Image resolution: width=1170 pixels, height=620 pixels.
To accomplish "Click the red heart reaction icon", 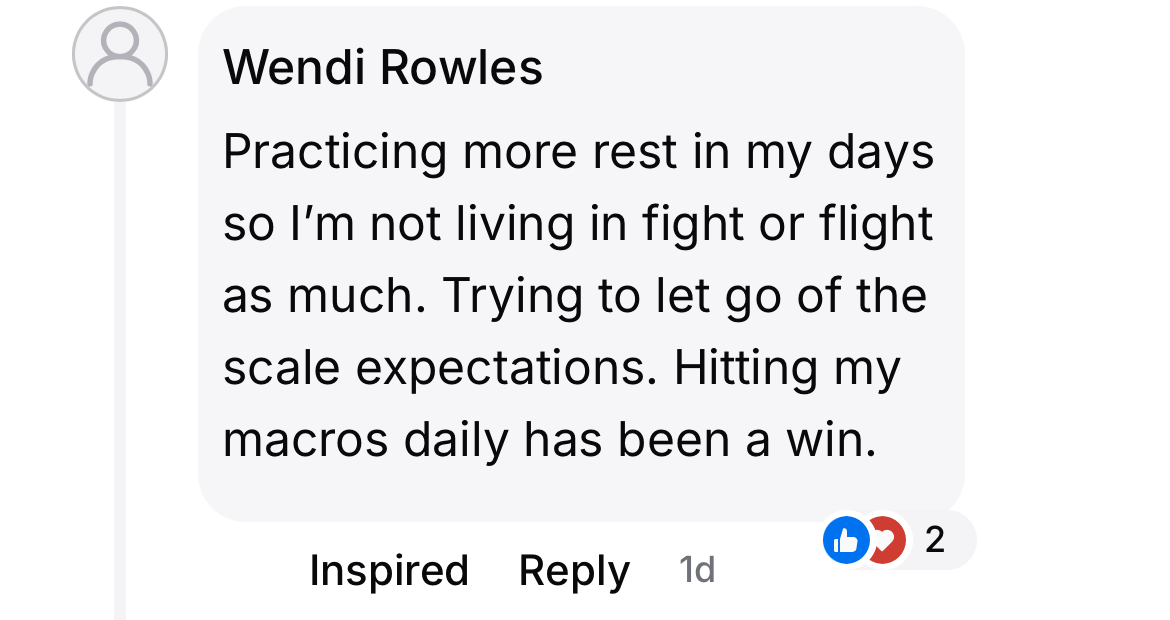I will pyautogui.click(x=887, y=541).
